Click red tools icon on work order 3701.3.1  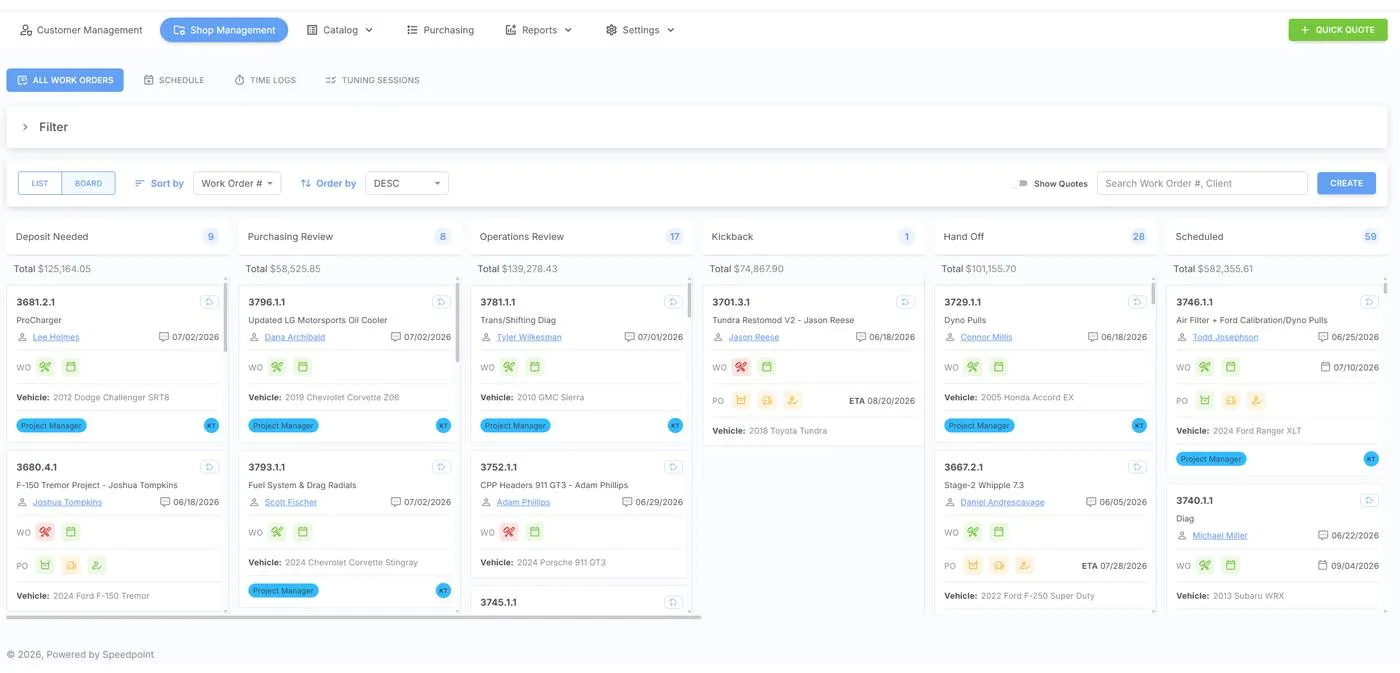[741, 367]
